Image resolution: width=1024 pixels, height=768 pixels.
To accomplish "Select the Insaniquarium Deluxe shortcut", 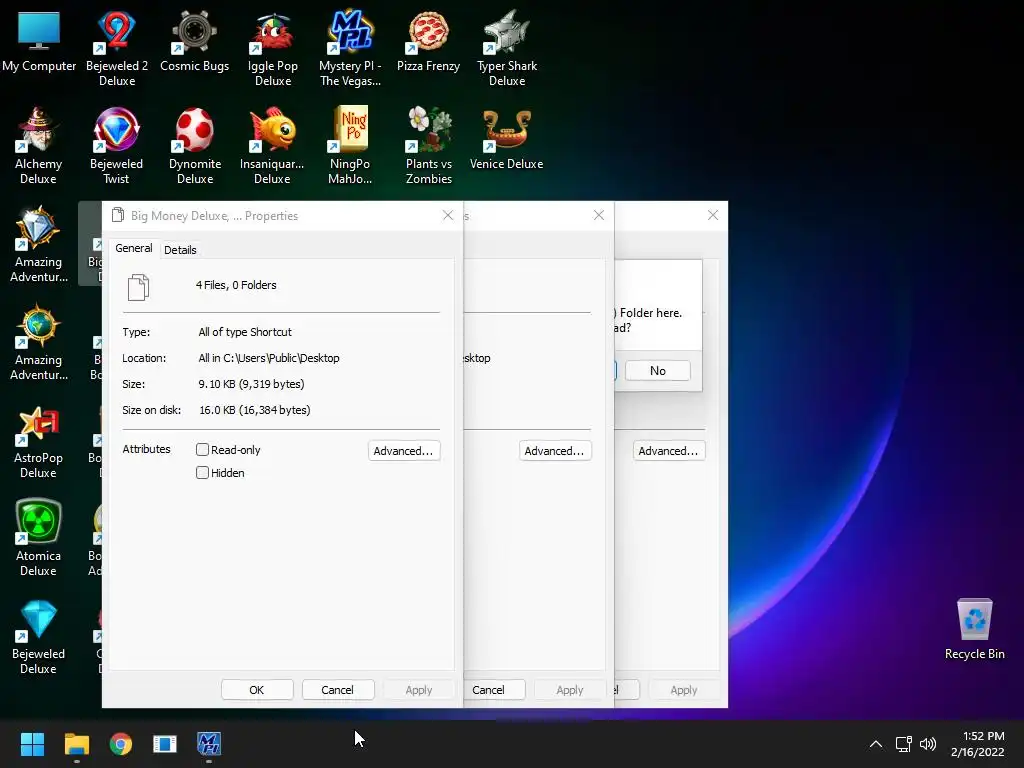I will 272,146.
